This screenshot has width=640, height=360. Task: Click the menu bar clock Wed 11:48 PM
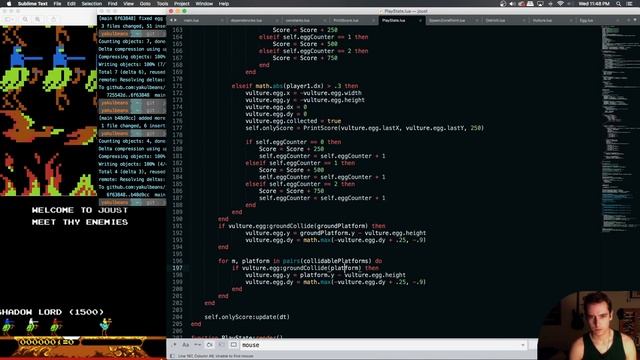(x=594, y=4)
